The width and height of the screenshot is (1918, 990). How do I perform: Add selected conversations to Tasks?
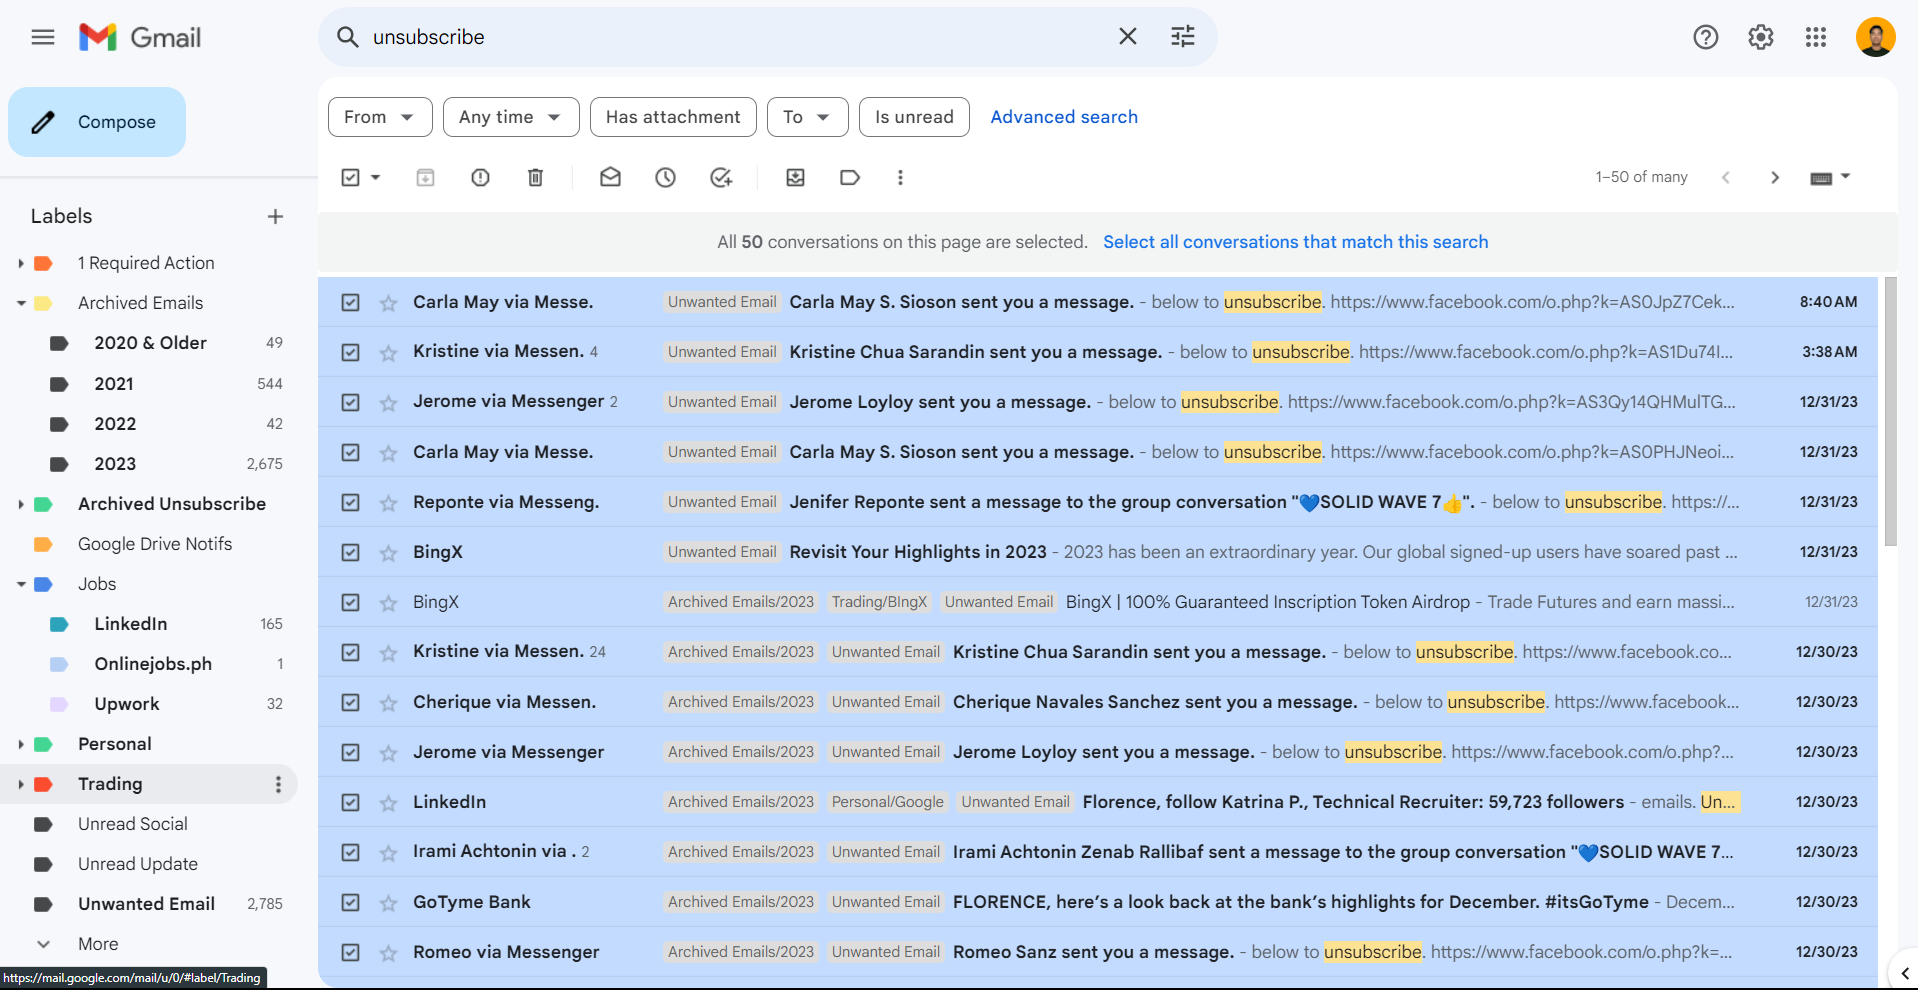[721, 177]
